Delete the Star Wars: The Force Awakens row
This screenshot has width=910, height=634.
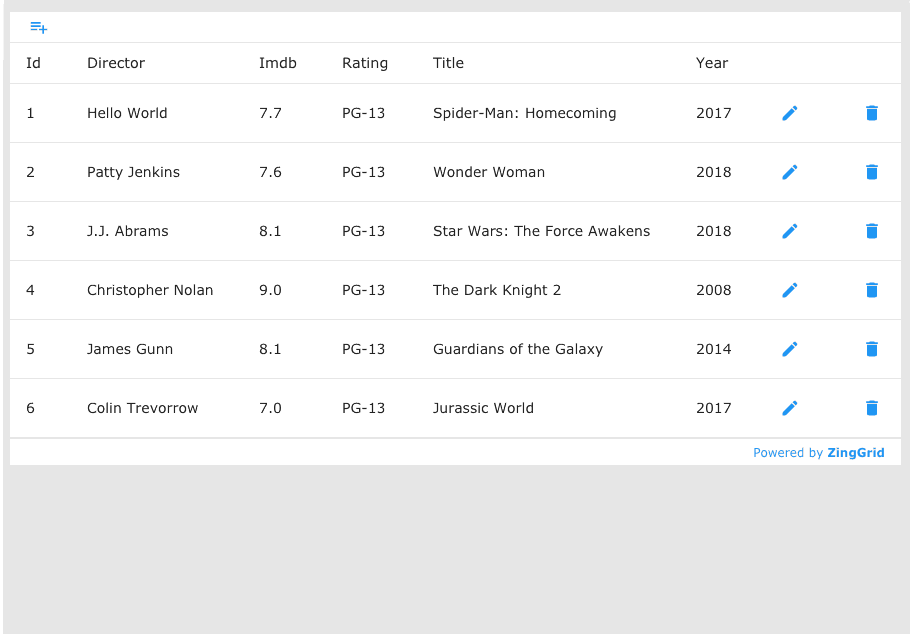click(871, 231)
